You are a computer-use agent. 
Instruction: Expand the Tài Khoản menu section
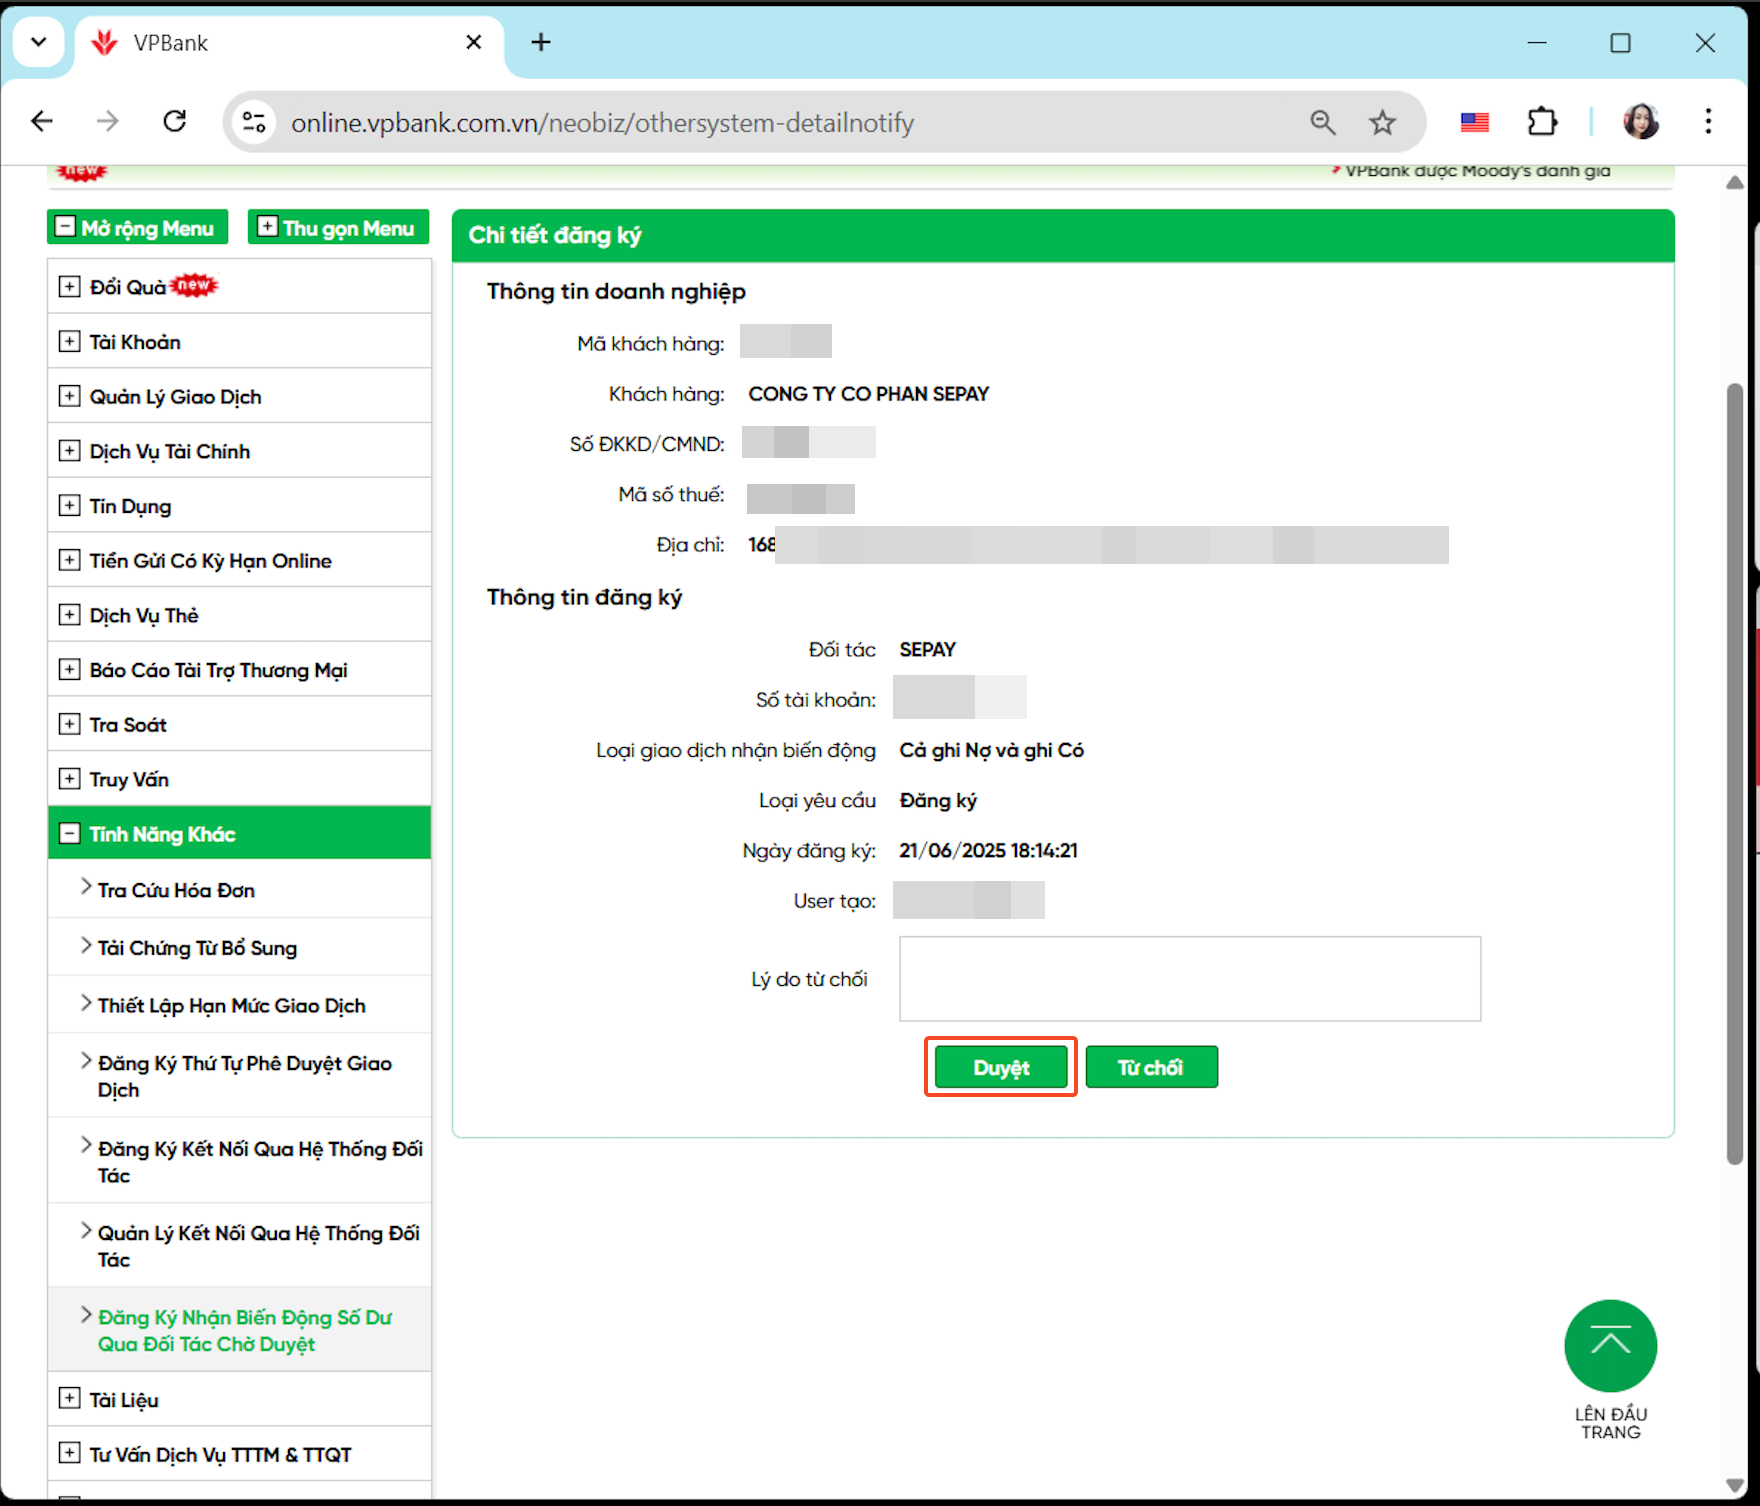click(69, 342)
